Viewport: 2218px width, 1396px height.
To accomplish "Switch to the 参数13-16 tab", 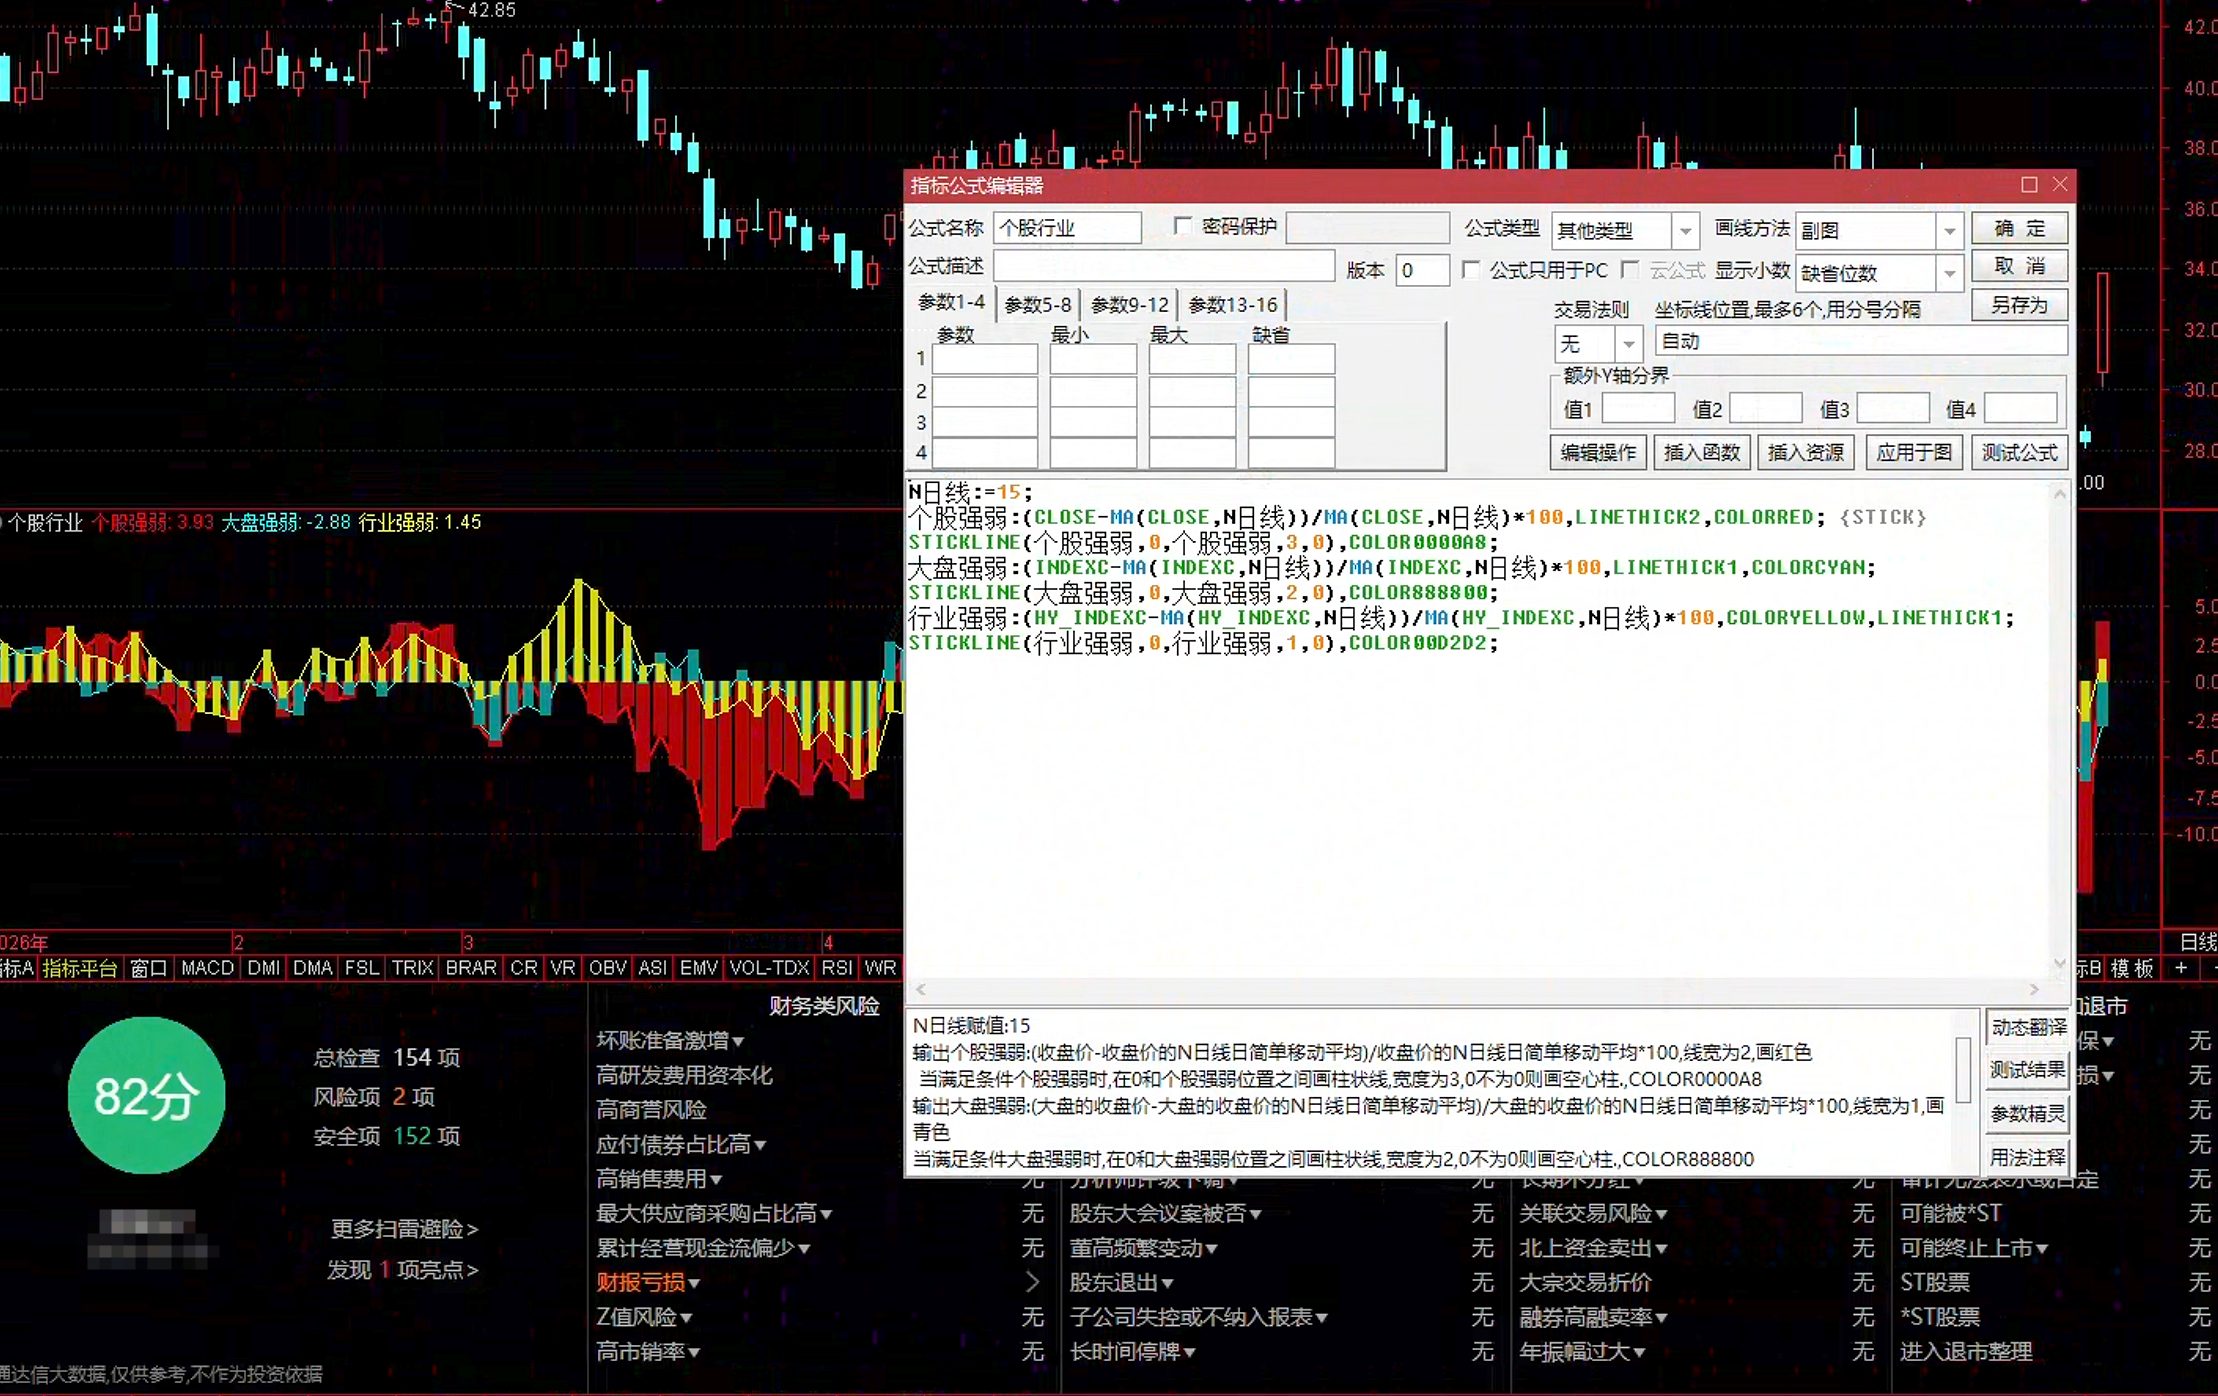I will click(1233, 304).
